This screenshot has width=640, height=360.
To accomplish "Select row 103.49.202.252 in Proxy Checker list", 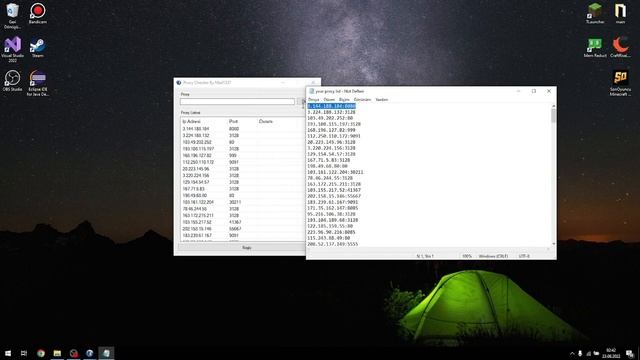I will click(243, 142).
